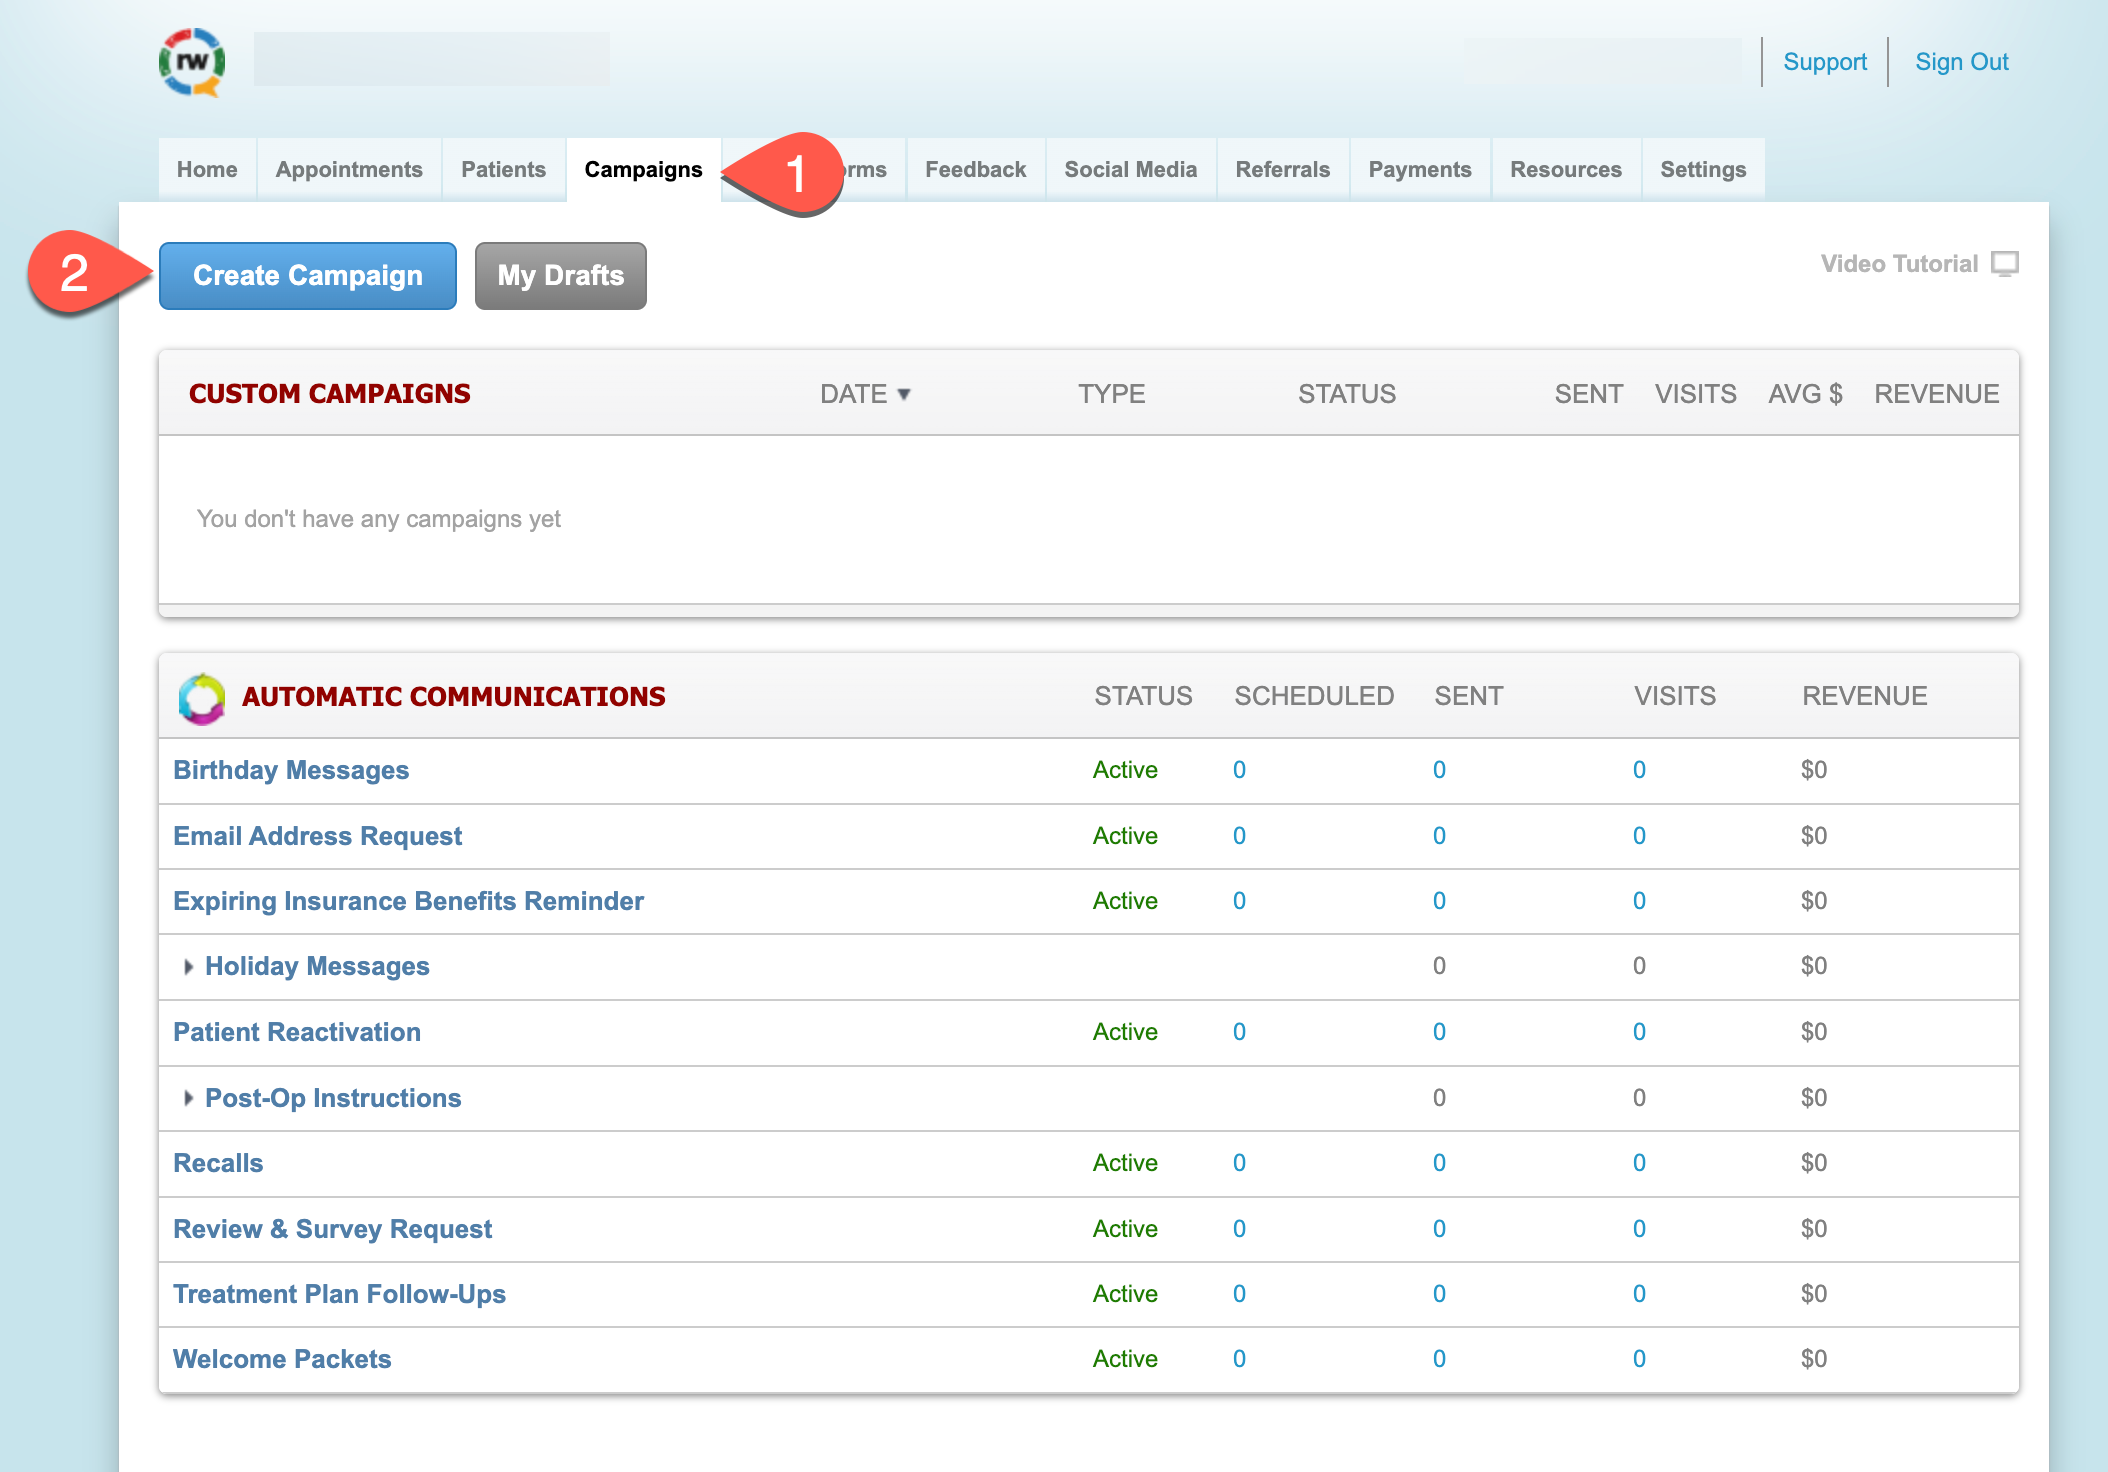Click the RevenueWell logo icon
The height and width of the screenshot is (1472, 2108).
tap(192, 62)
